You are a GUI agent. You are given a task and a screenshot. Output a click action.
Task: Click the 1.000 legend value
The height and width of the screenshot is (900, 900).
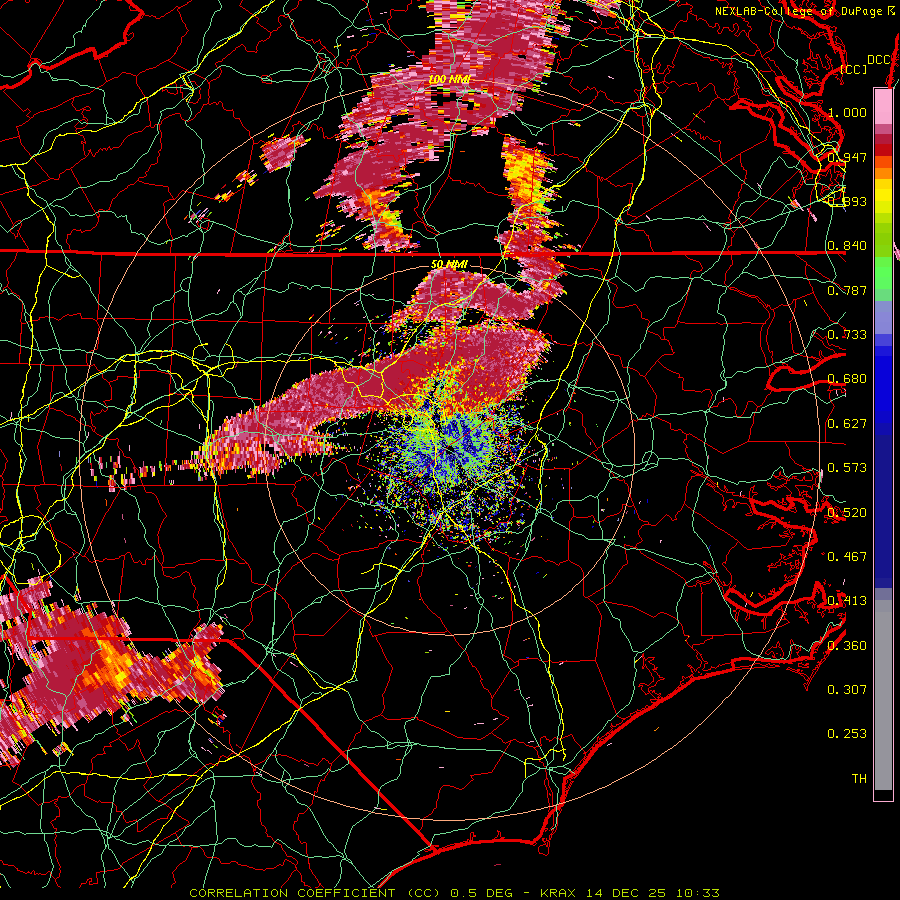click(847, 112)
